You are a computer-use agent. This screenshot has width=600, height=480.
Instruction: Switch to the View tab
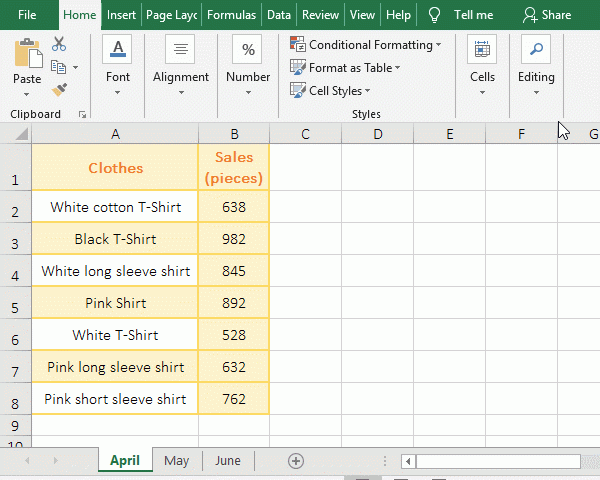click(x=362, y=15)
